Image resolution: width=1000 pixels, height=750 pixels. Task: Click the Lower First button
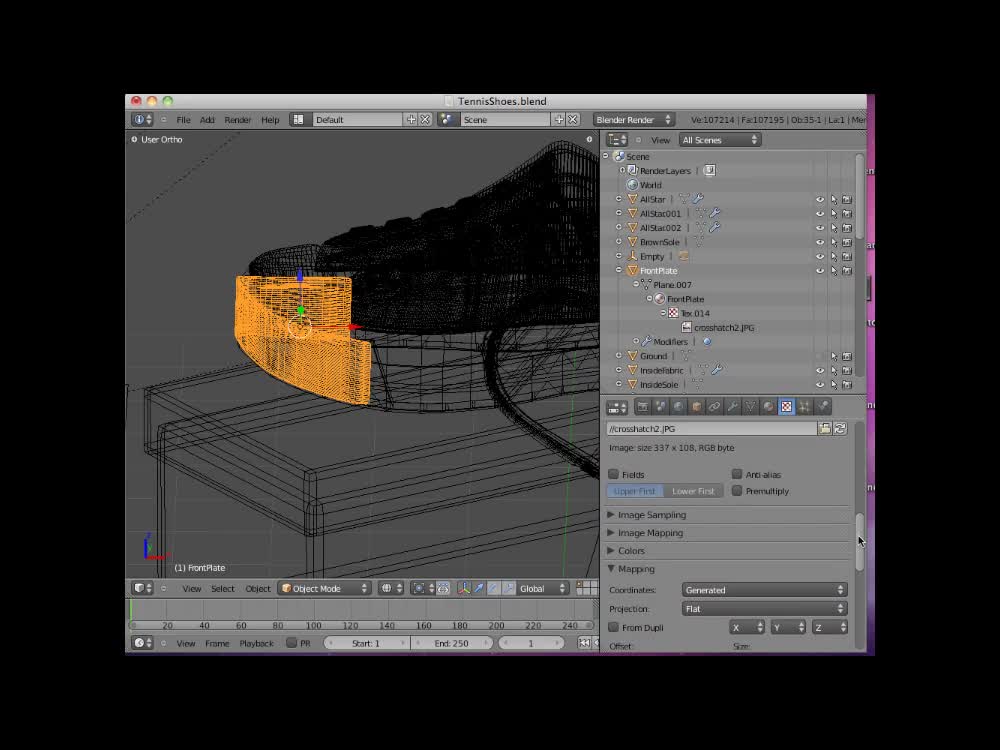[694, 491]
